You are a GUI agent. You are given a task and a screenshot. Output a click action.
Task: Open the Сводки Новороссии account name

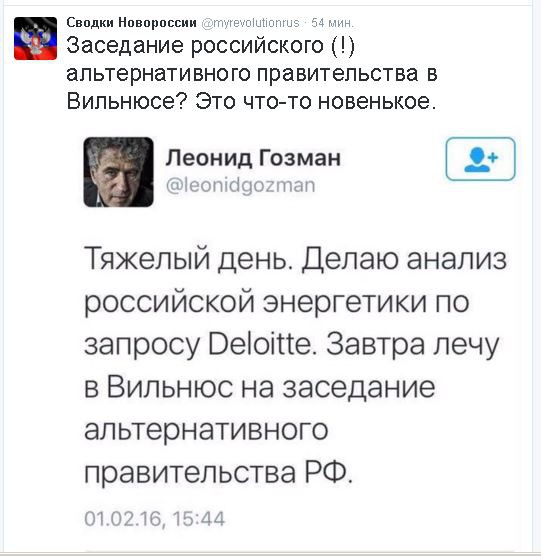click(132, 23)
